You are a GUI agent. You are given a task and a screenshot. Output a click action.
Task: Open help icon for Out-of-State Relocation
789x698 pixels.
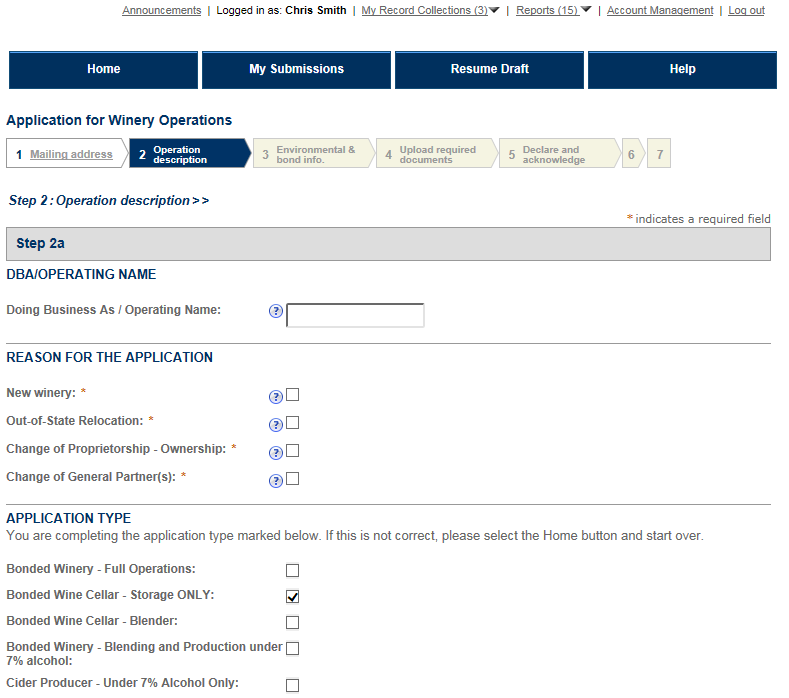click(x=276, y=425)
